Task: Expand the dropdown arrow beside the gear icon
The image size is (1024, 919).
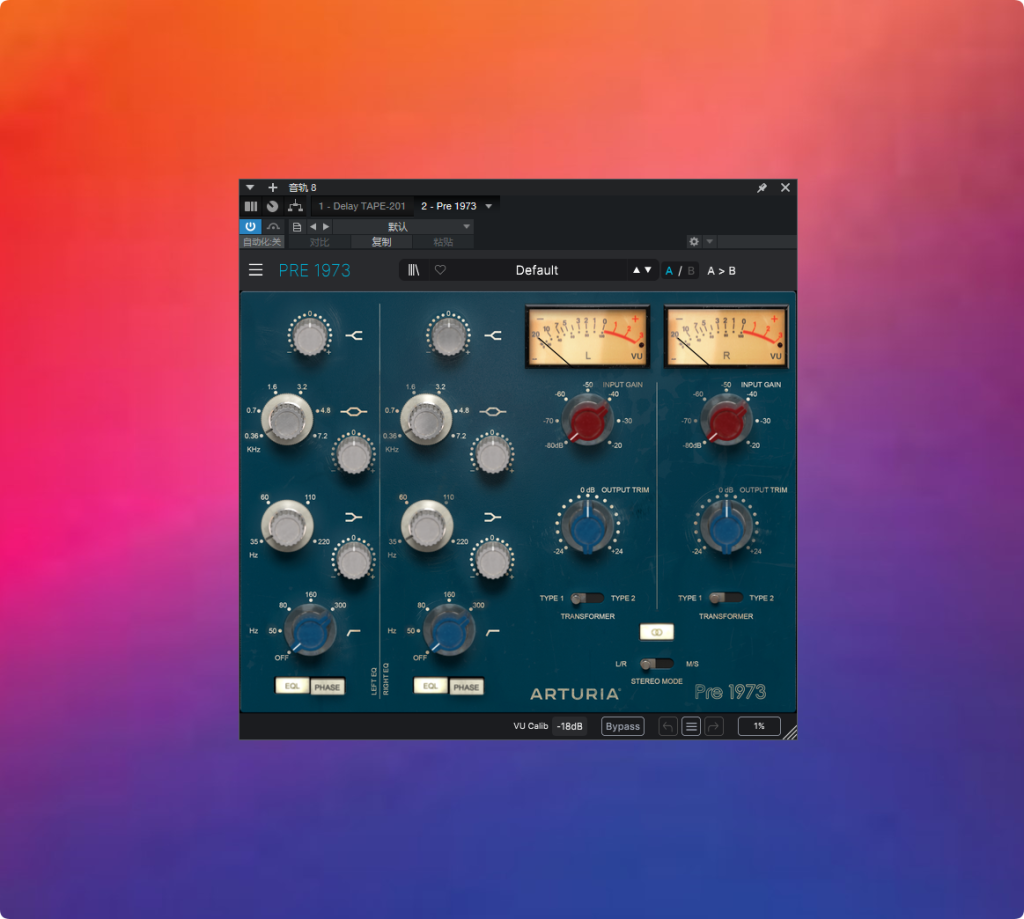Action: [710, 242]
